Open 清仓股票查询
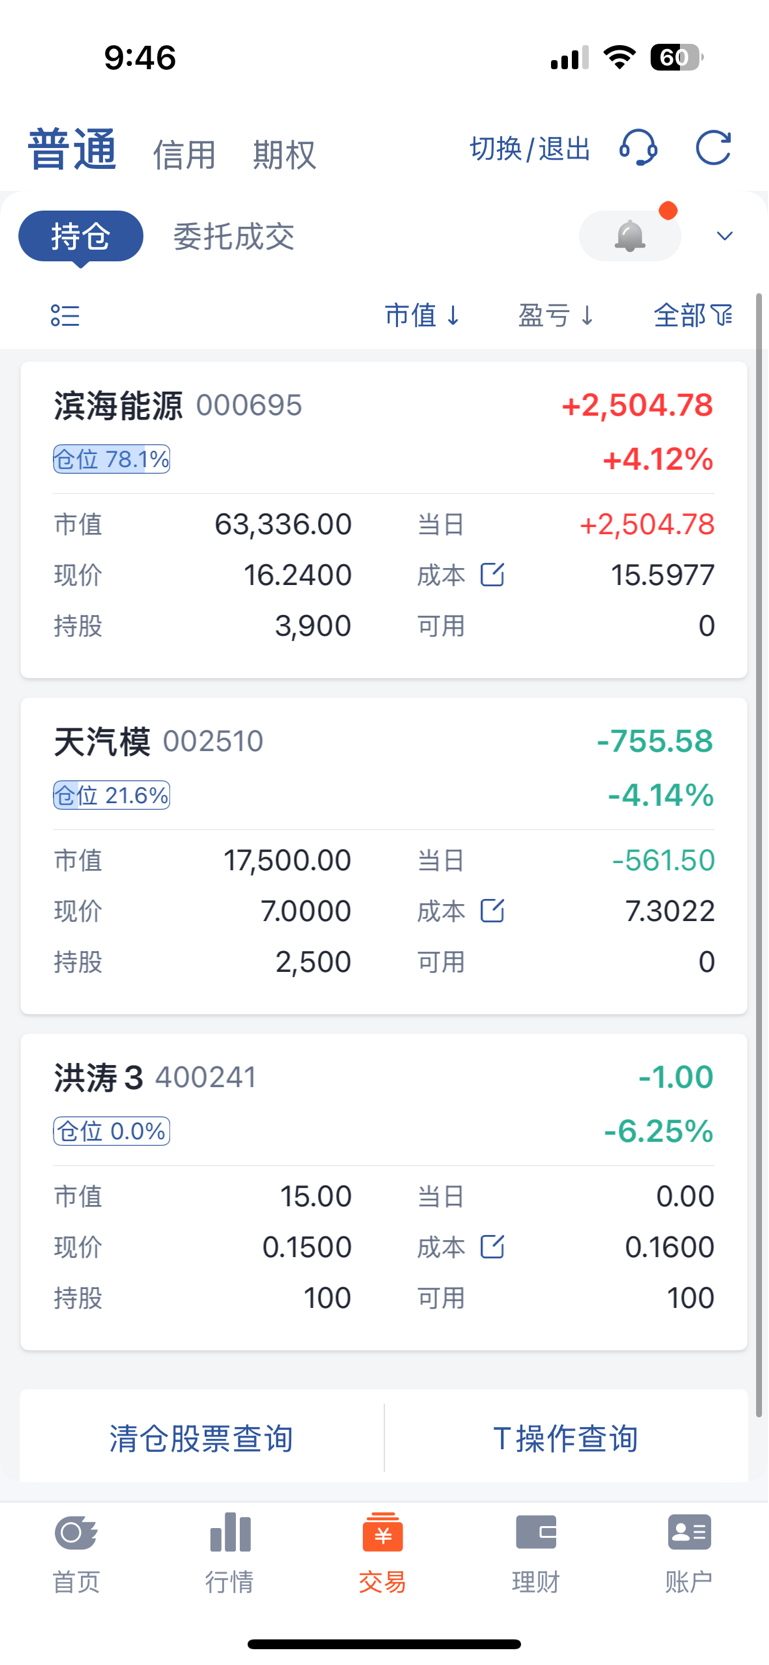Image resolution: width=769 pixels, height=1665 pixels. pyautogui.click(x=201, y=1439)
